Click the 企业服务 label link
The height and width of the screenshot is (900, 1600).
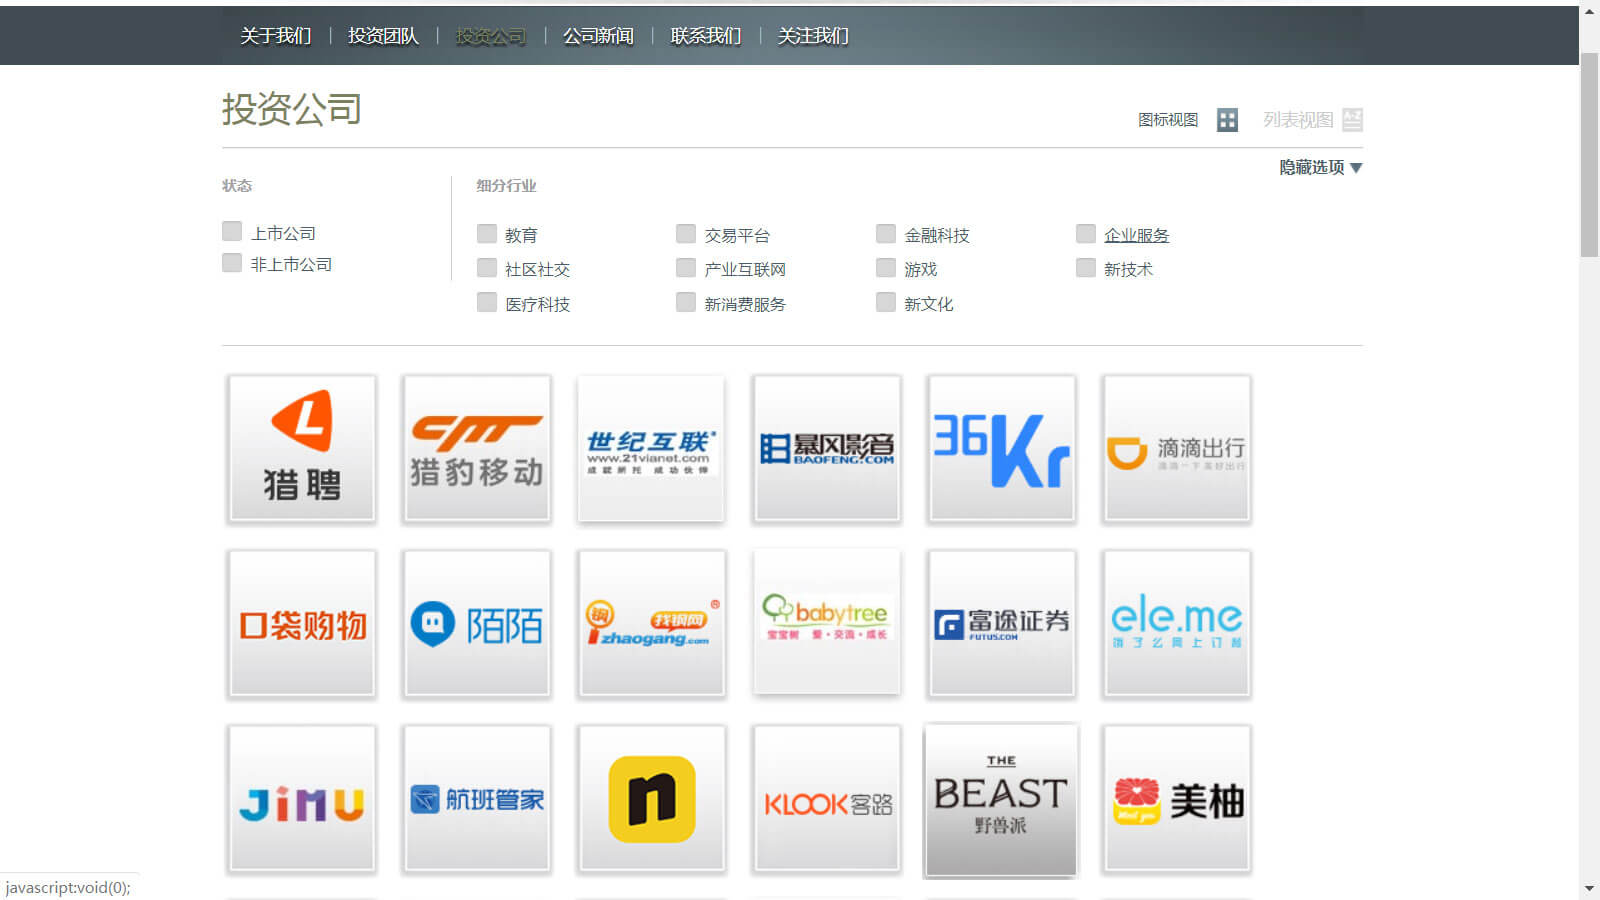(x=1137, y=235)
